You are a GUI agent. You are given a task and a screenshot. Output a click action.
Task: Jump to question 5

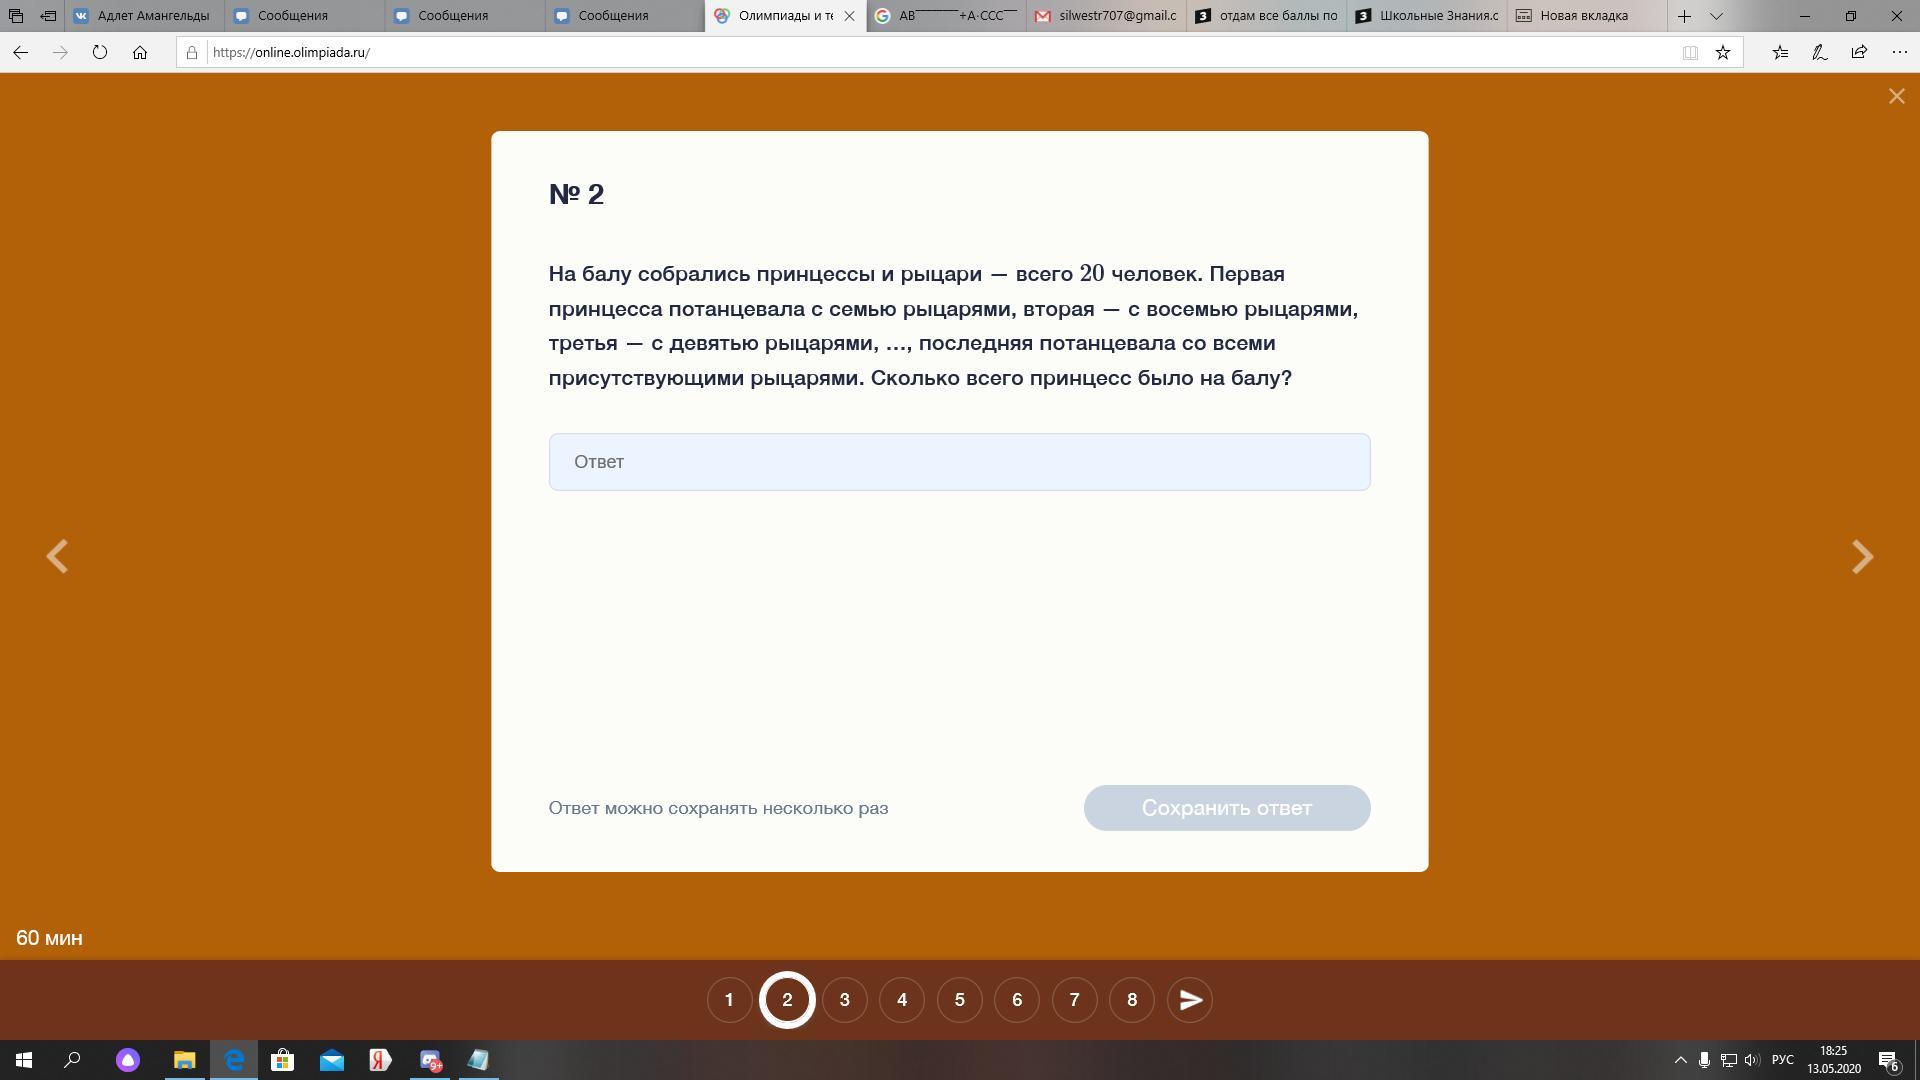(x=959, y=1000)
